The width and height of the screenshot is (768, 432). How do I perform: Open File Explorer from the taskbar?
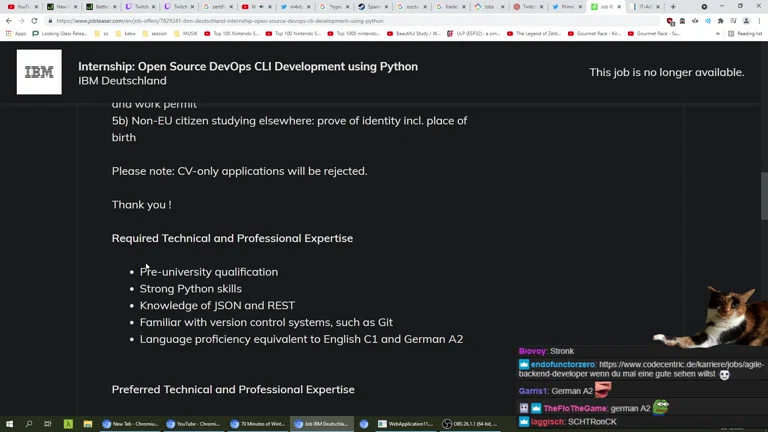(x=87, y=424)
